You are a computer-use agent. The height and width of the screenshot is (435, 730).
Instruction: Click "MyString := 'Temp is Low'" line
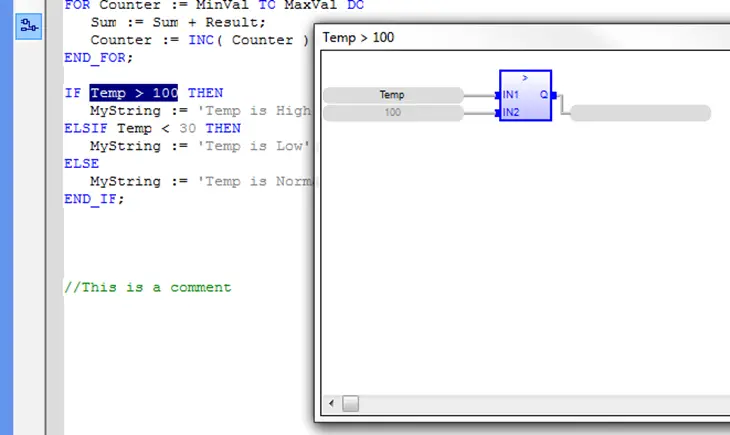pyautogui.click(x=200, y=146)
